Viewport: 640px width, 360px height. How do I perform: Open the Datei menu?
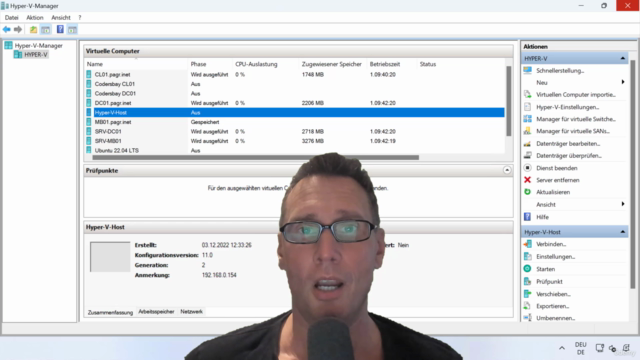[x=11, y=18]
